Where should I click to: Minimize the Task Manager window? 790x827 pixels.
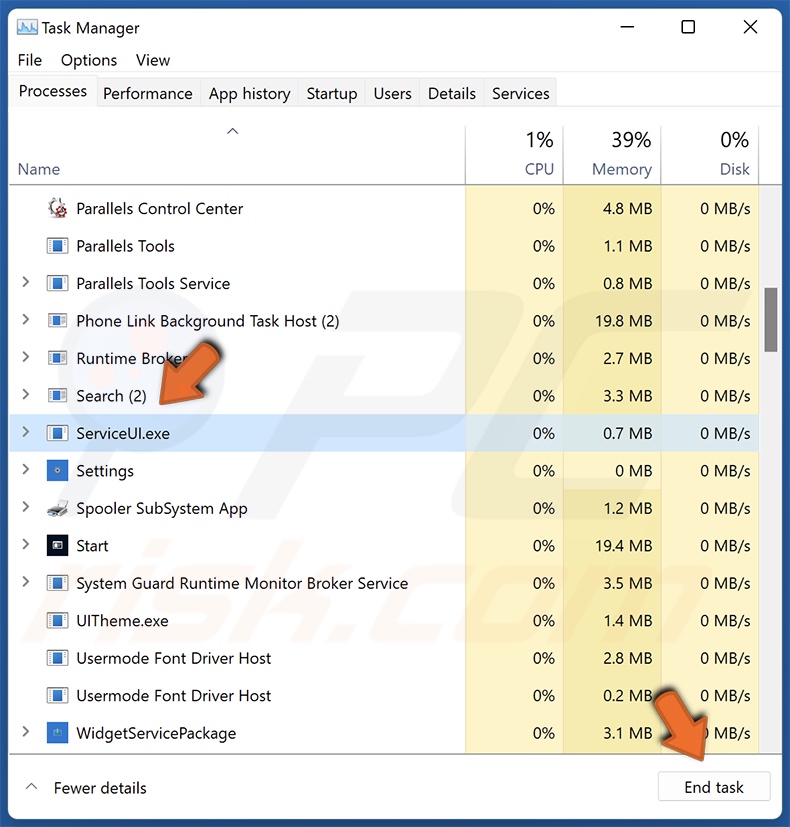(x=627, y=27)
